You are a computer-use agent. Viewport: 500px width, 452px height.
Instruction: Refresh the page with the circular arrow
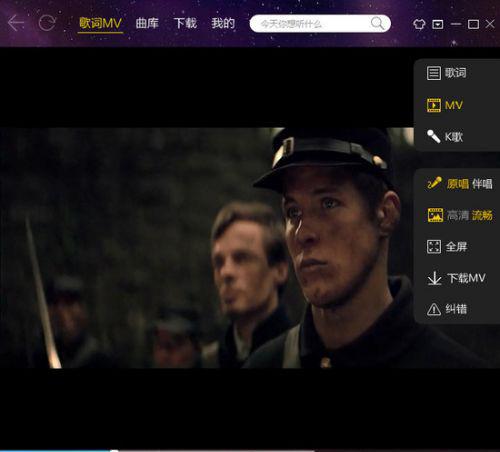(47, 23)
